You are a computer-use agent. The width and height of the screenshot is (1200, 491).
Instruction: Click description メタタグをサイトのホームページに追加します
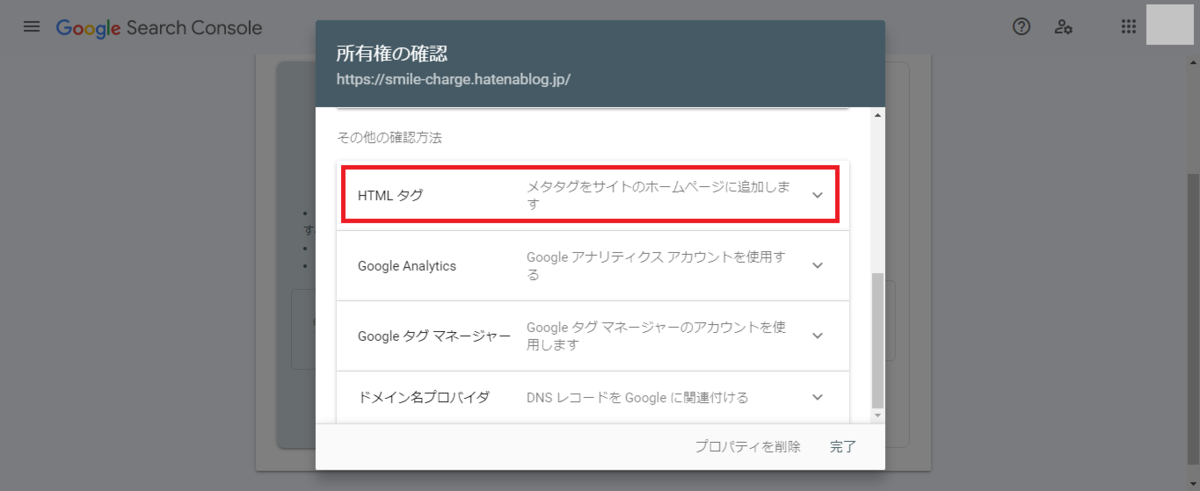(x=659, y=195)
